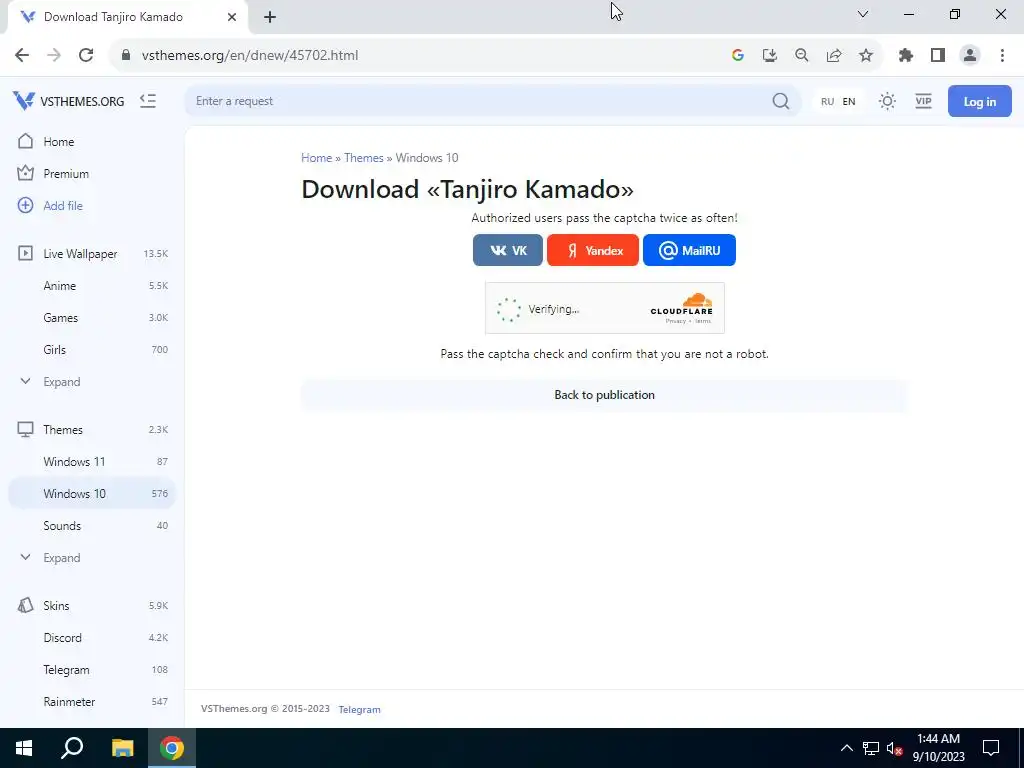
Task: Expand Live Wallpaper subcategories list
Action: tap(92, 381)
